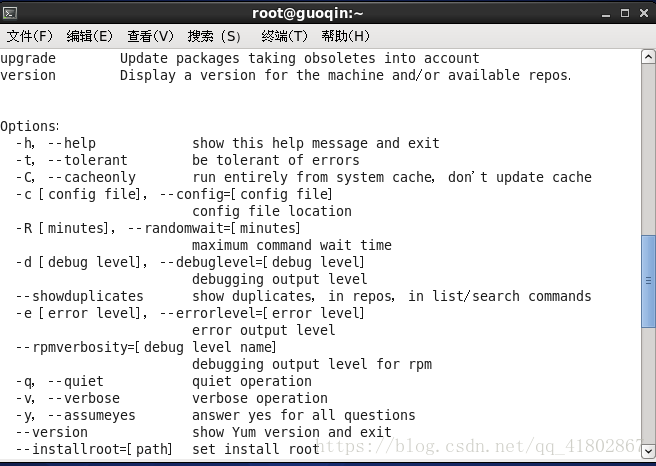
Task: Click the '--debuglevel=[debug level]' option text
Action: pos(262,262)
